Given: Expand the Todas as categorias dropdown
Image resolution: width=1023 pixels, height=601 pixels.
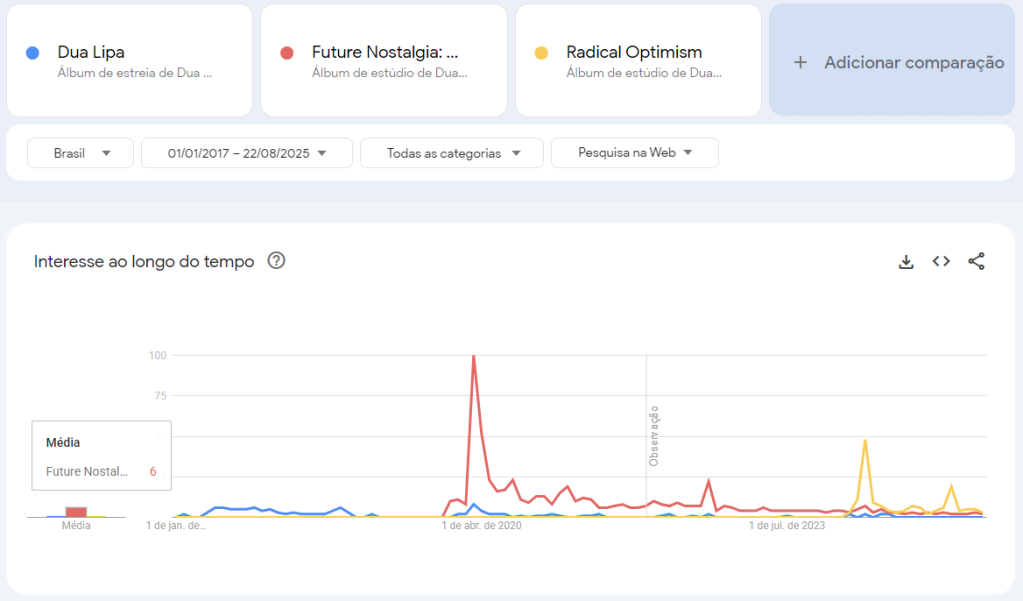Looking at the screenshot, I should [452, 153].
